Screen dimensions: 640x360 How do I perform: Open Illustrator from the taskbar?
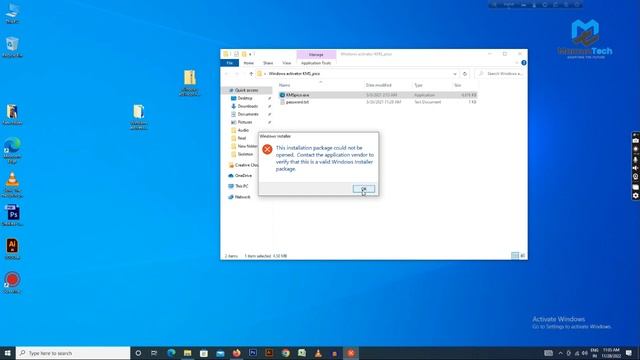point(269,353)
